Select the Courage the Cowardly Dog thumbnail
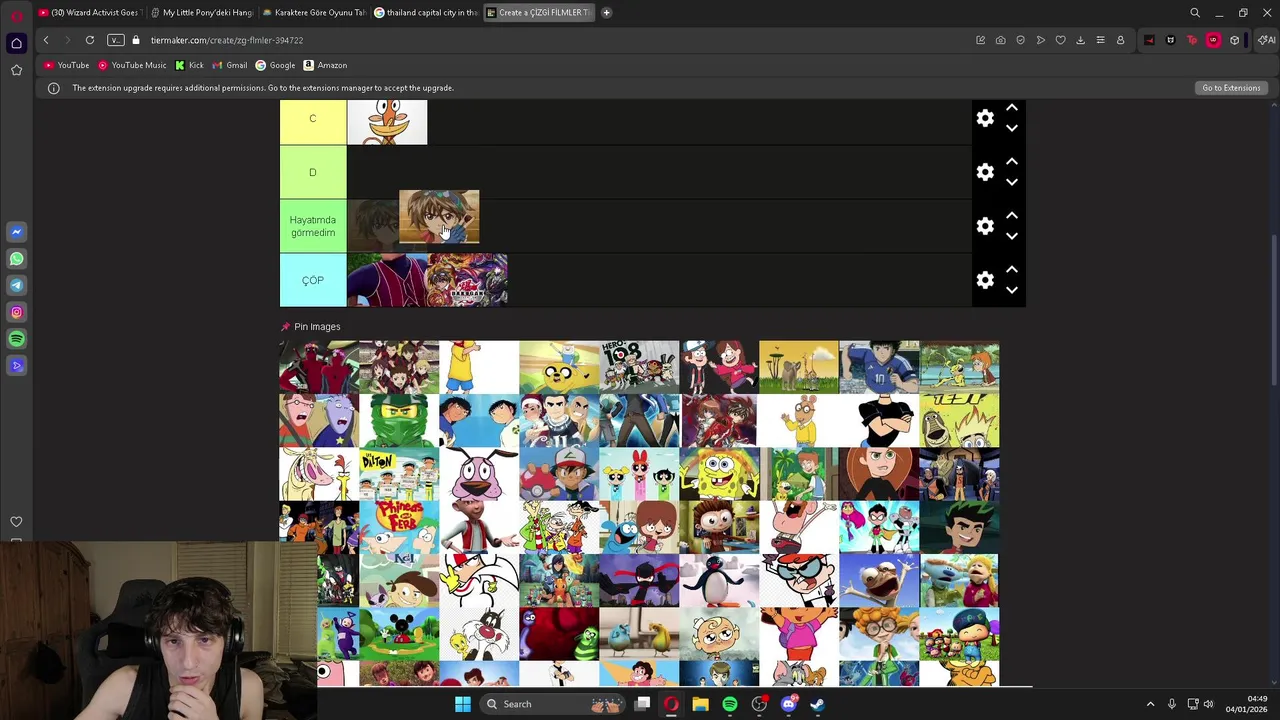Screen dimensions: 1280x720 (479, 474)
